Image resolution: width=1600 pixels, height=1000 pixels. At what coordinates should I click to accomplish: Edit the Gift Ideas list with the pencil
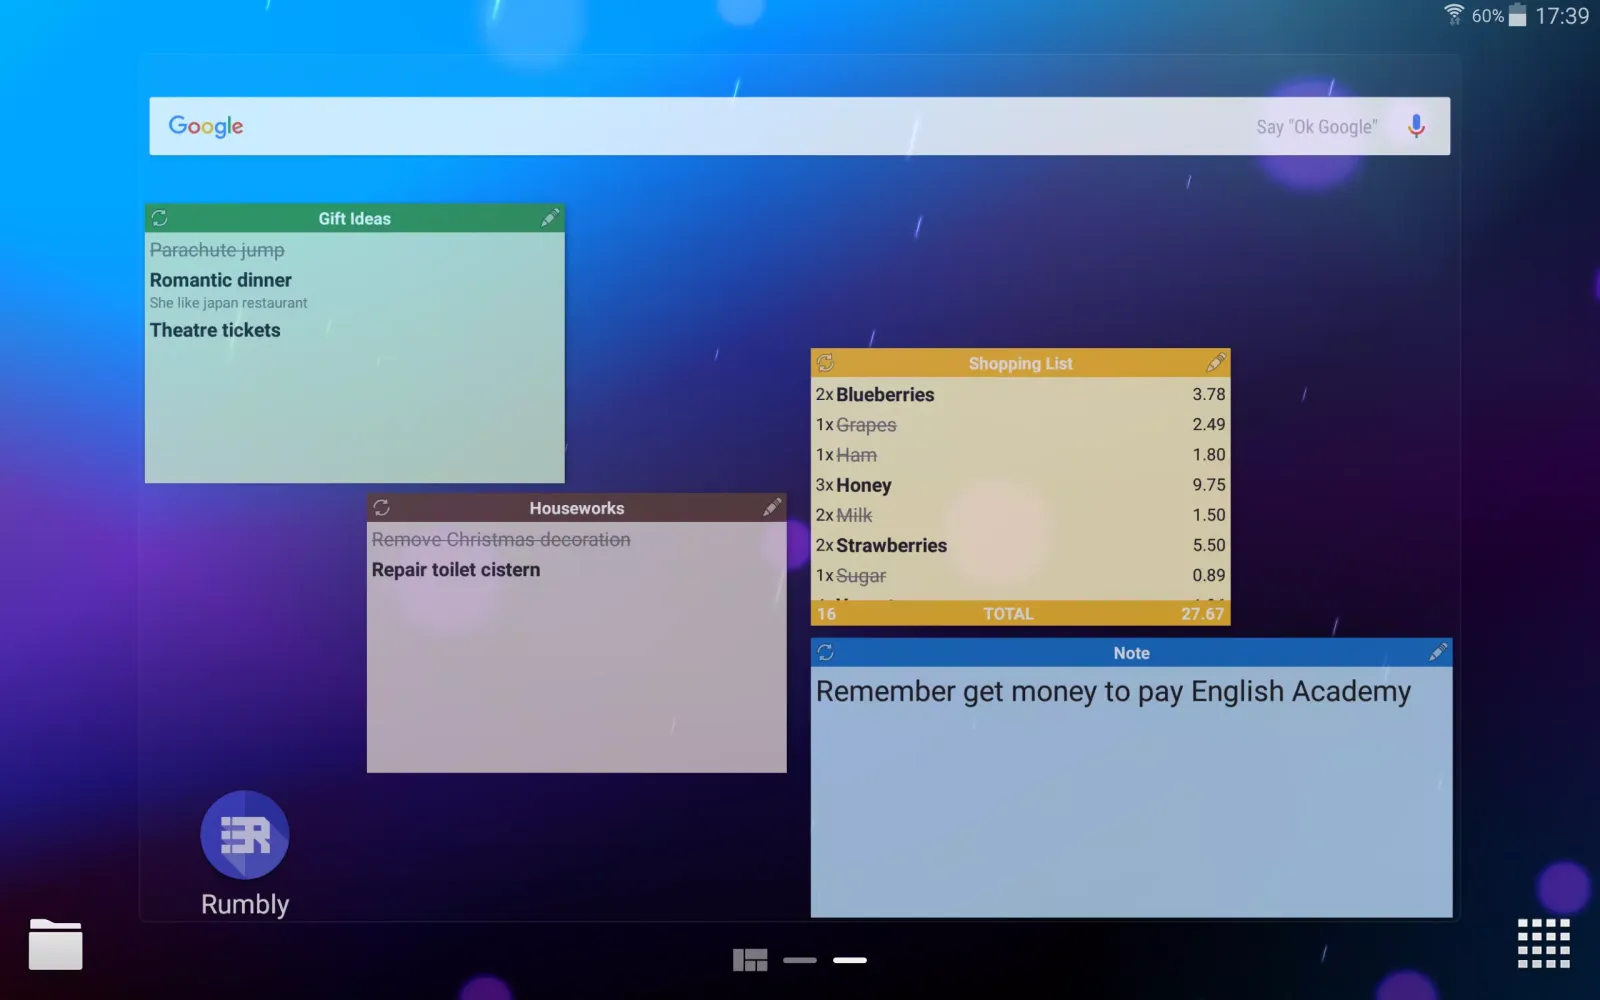point(550,218)
